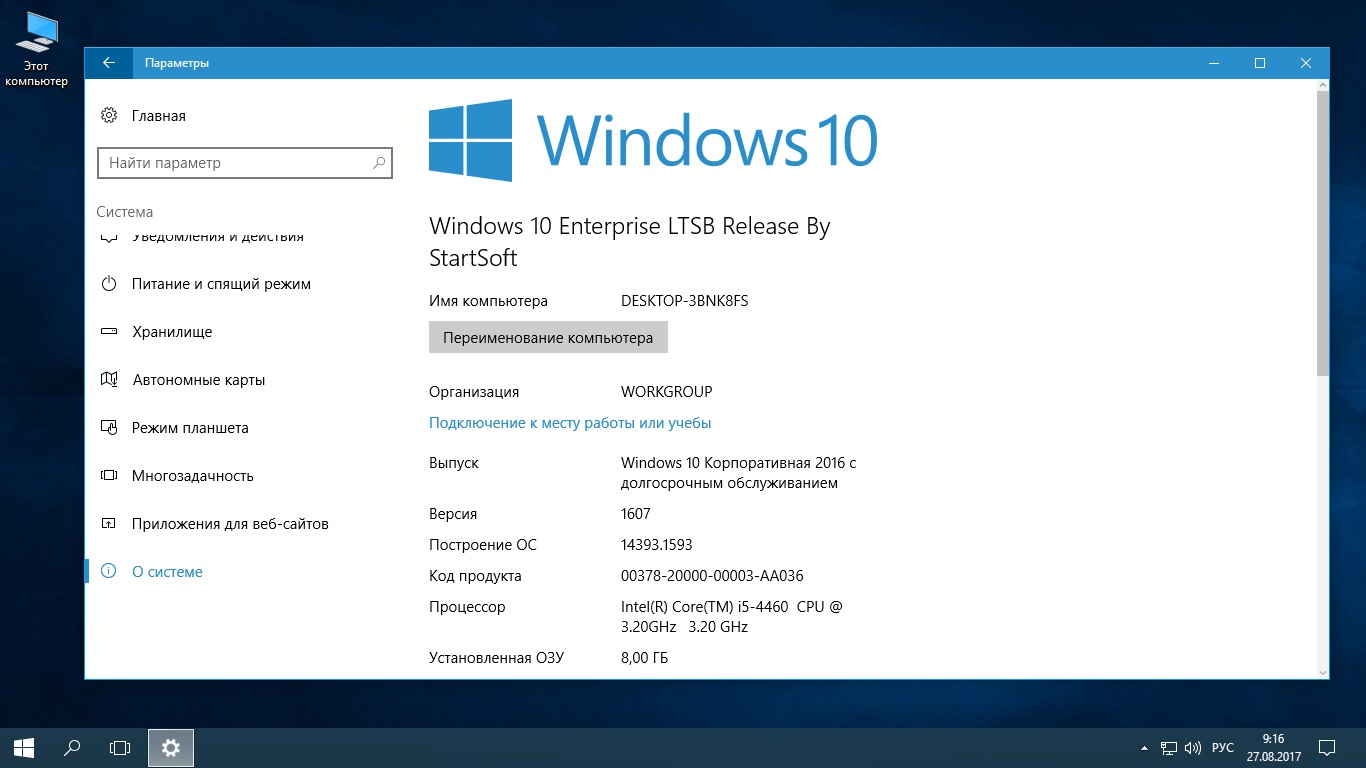This screenshot has width=1366, height=768.
Task: Click the content area vertical scrollbar thumb
Action: coord(1323,236)
